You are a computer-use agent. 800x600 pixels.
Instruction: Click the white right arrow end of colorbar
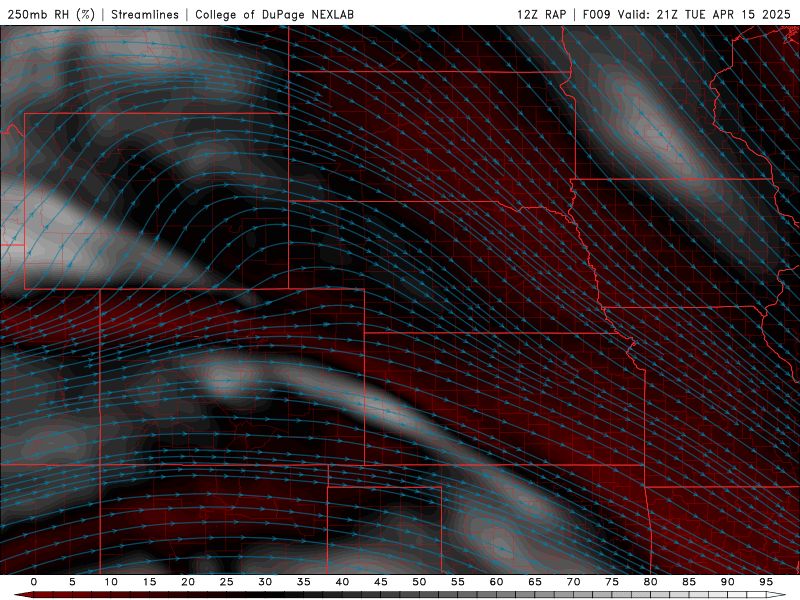click(x=776, y=595)
